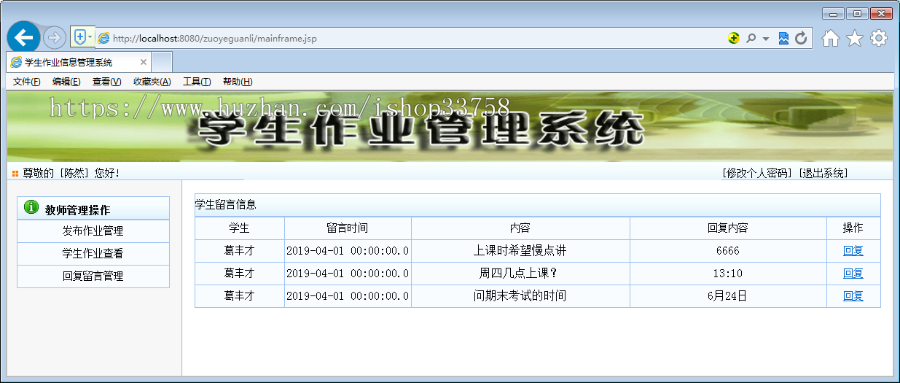The width and height of the screenshot is (900, 383).
Task: Open the blue shield security icon
Action: (80, 37)
